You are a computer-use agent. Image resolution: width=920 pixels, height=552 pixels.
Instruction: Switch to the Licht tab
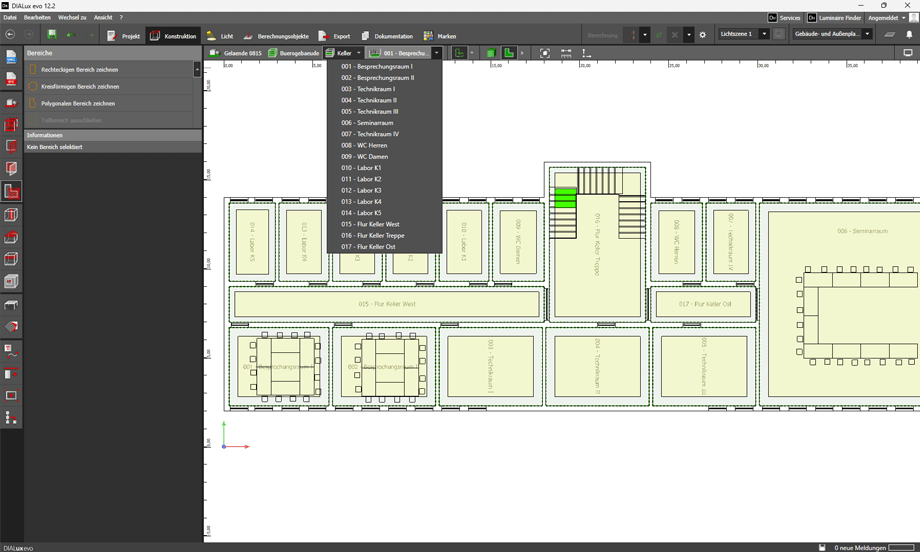(x=220, y=36)
